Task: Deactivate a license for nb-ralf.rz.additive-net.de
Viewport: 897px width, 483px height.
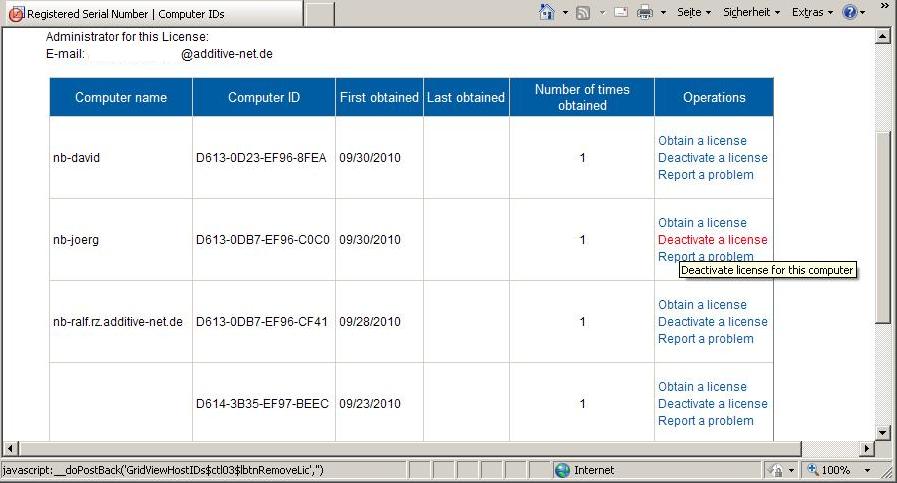Action: click(x=713, y=322)
